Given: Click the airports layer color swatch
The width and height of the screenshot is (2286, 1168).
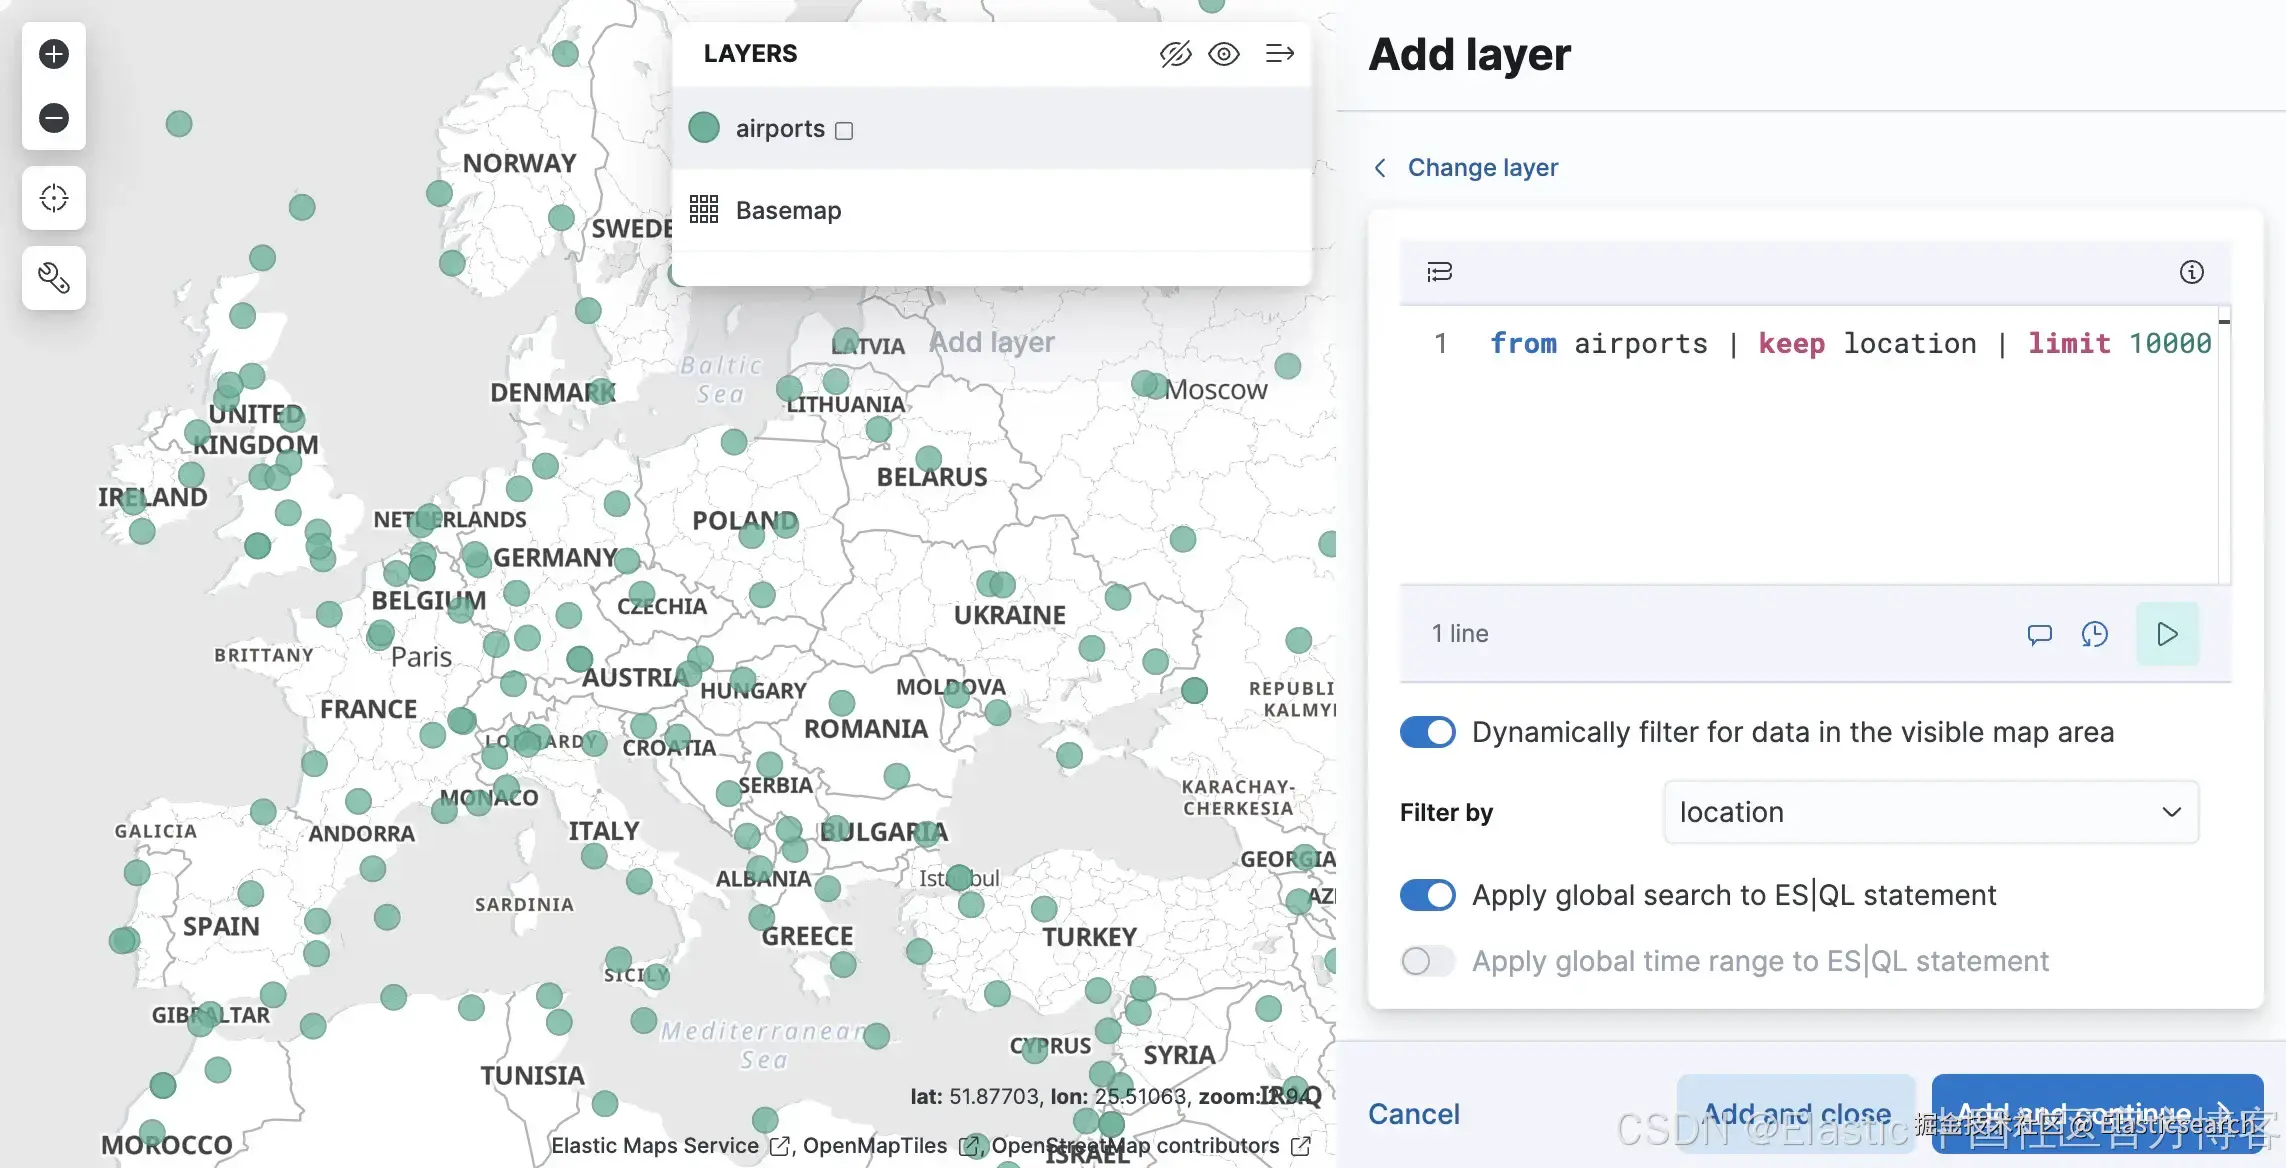Looking at the screenshot, I should (704, 128).
